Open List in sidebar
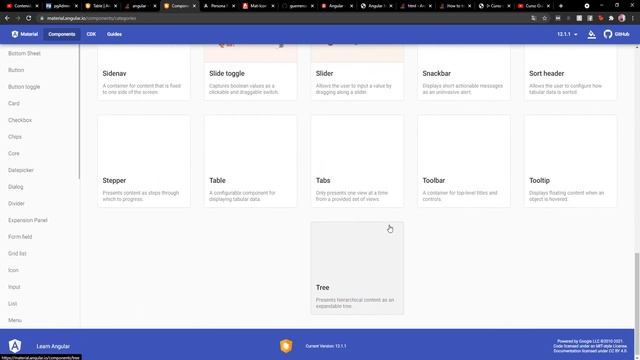Image resolution: width=640 pixels, height=360 pixels. [x=13, y=304]
